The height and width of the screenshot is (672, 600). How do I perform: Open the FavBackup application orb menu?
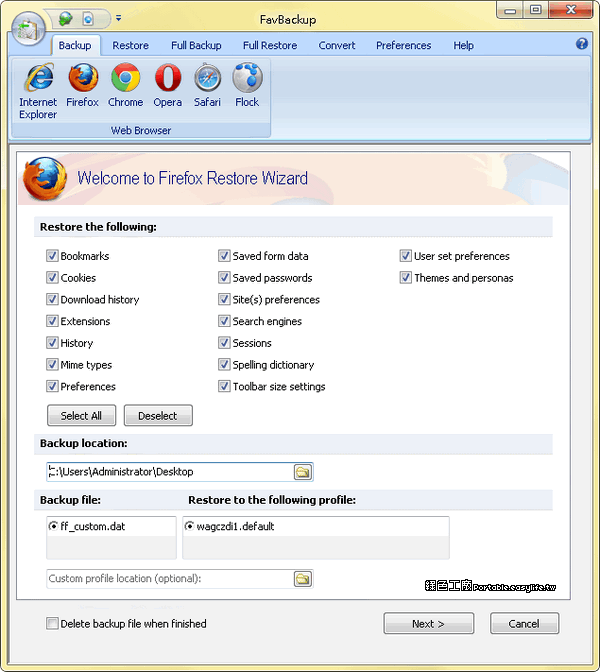pyautogui.click(x=28, y=29)
